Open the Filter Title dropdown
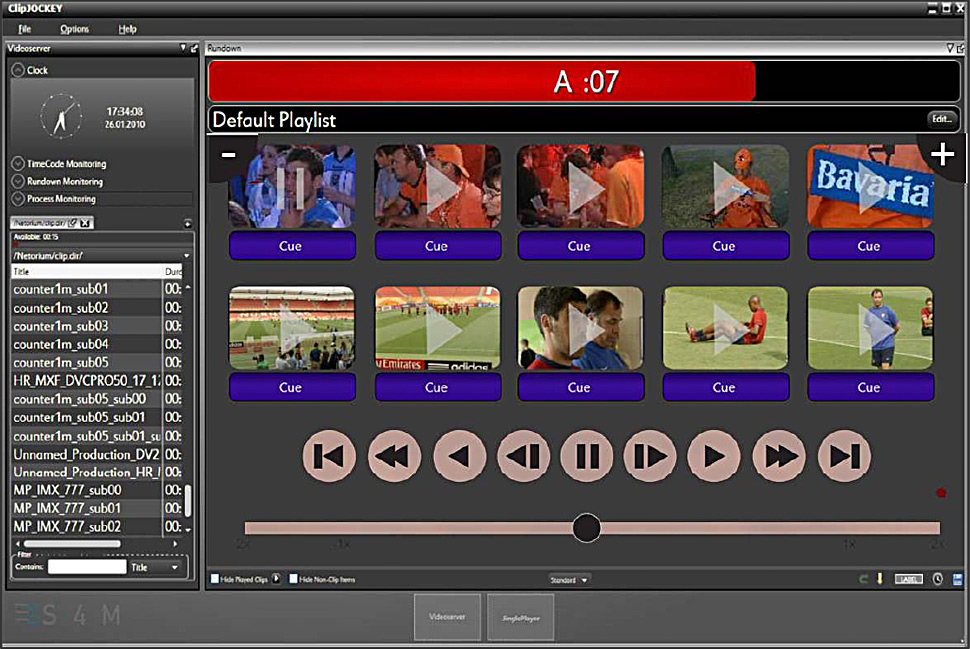 click(x=158, y=567)
